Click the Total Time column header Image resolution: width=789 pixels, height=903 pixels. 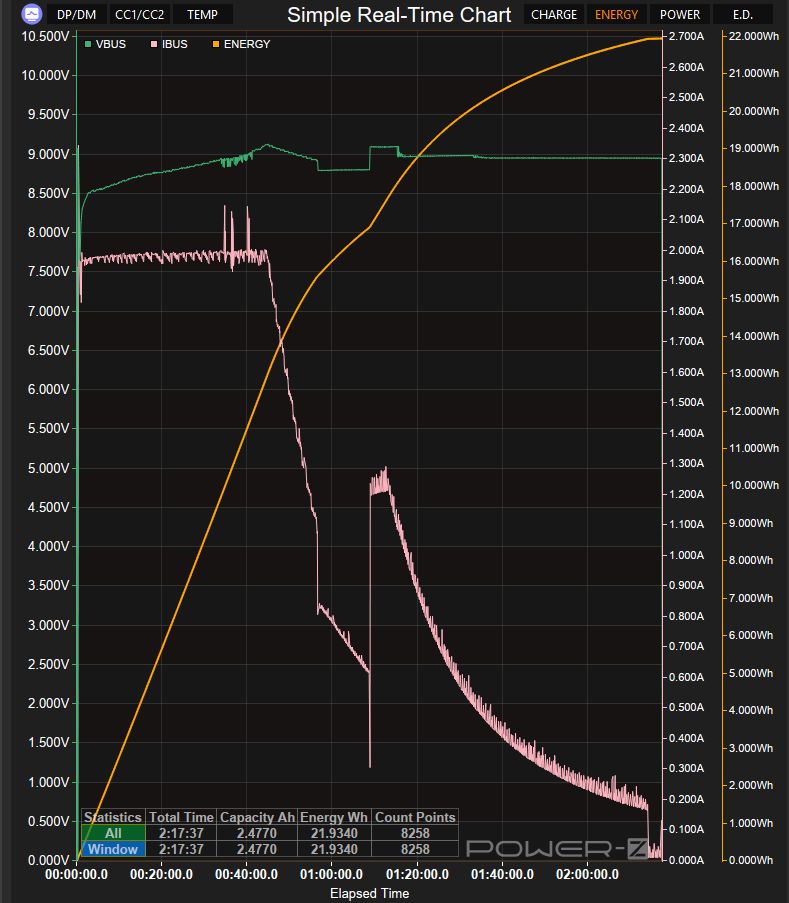(181, 817)
